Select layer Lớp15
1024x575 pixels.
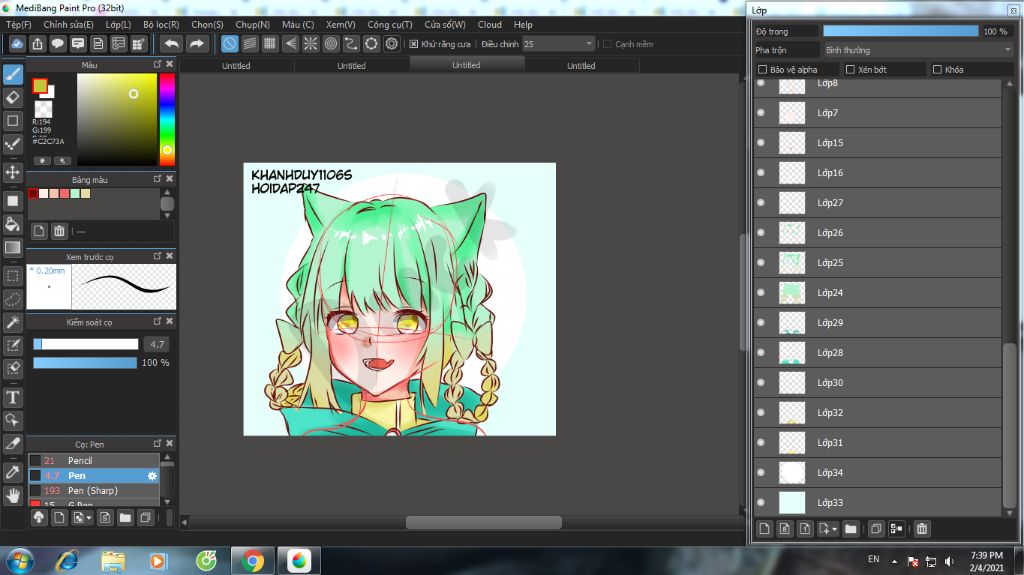pos(878,142)
